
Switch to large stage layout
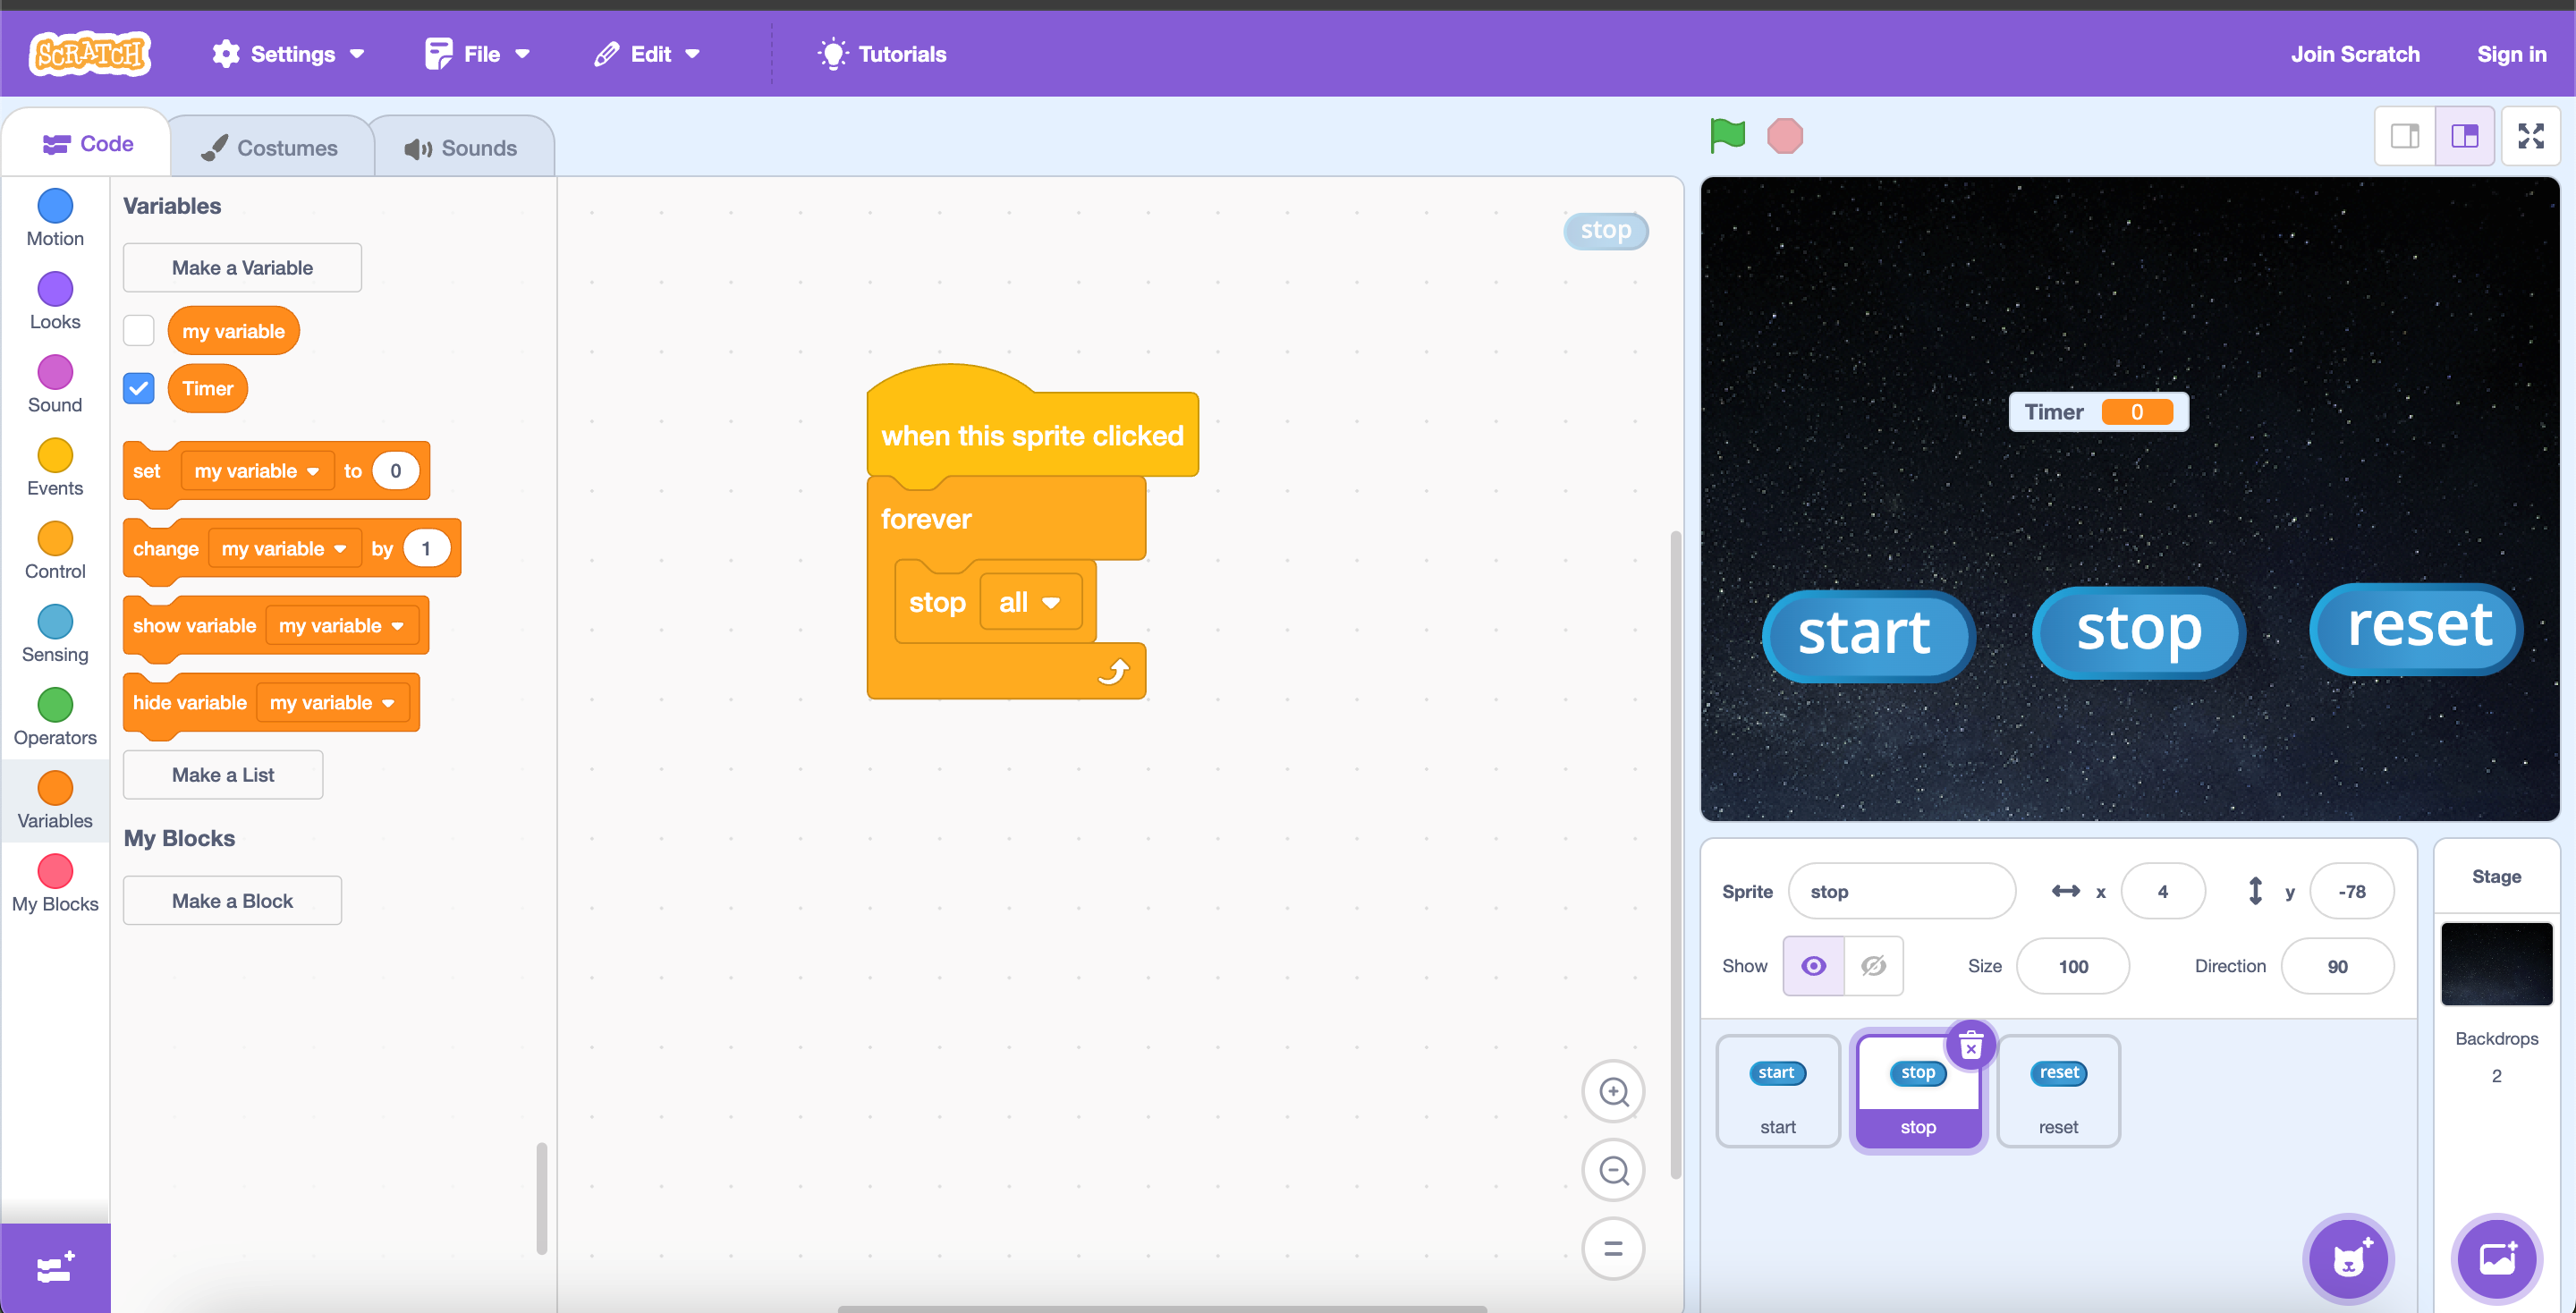[2465, 136]
